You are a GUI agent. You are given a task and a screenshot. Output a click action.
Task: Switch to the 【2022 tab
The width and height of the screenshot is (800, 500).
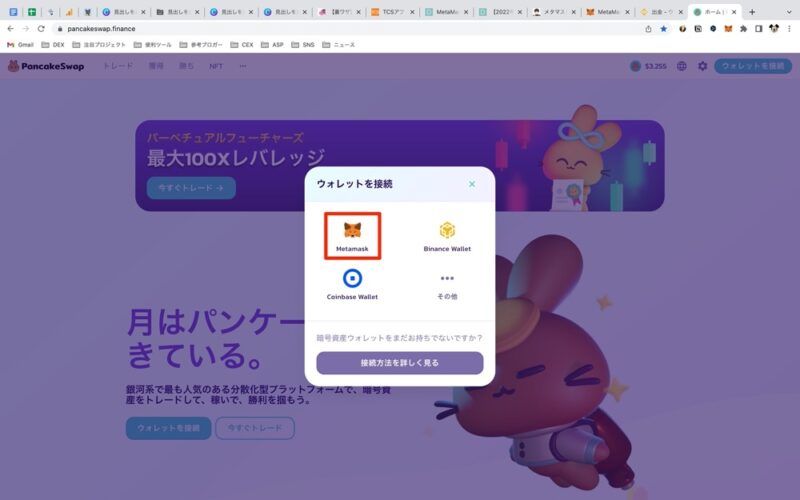pyautogui.click(x=500, y=12)
